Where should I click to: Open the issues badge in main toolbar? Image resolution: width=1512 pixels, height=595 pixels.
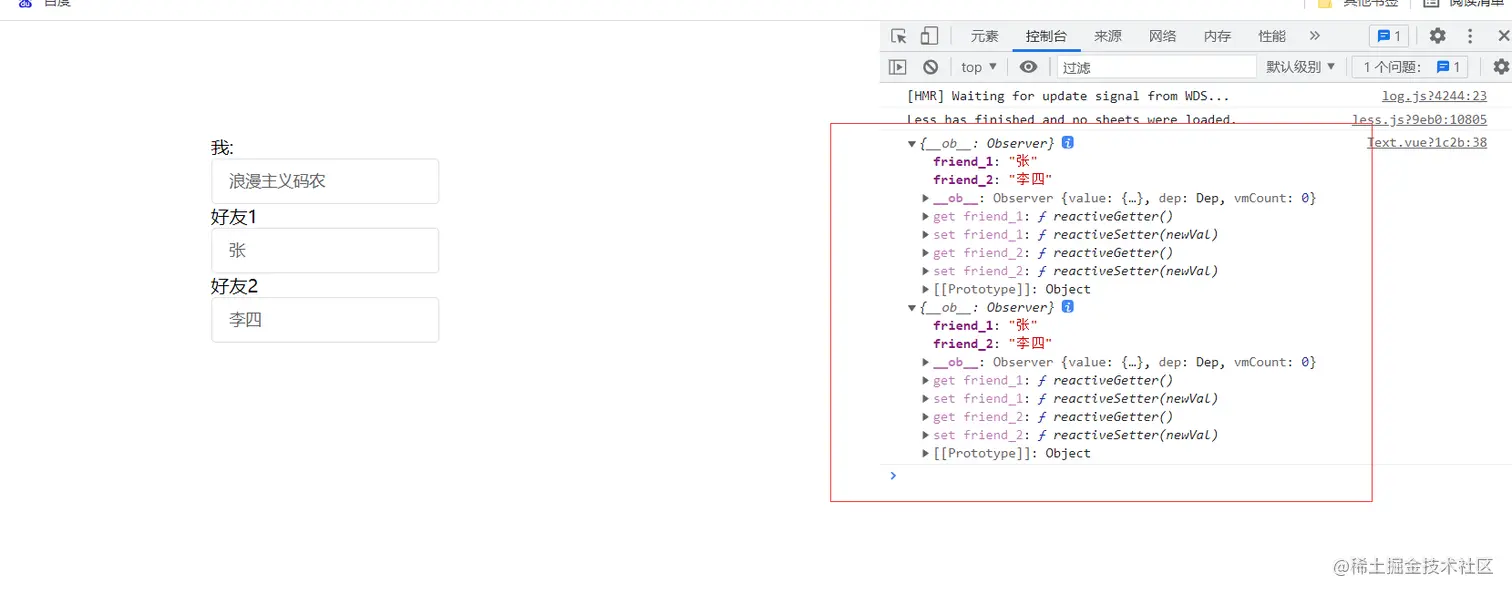coord(1389,36)
